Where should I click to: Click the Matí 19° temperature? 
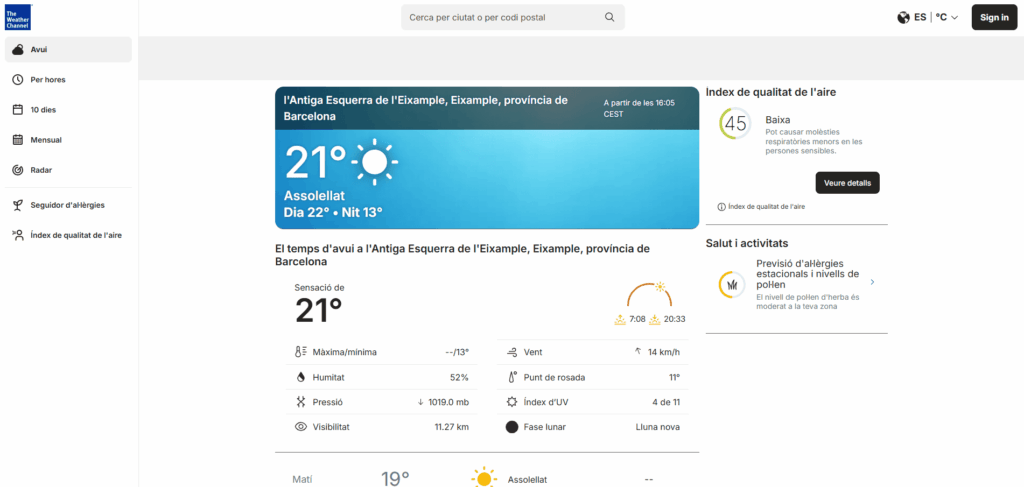coord(396,479)
